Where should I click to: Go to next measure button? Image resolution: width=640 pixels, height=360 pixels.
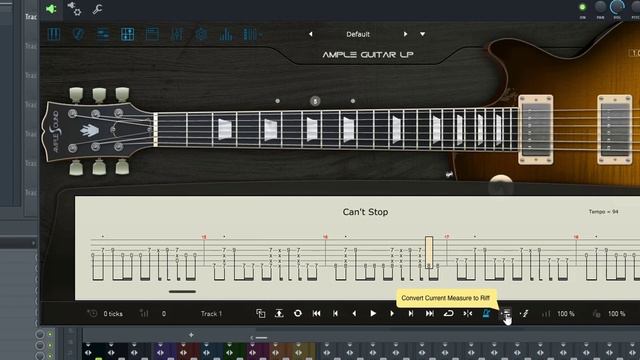tap(411, 313)
